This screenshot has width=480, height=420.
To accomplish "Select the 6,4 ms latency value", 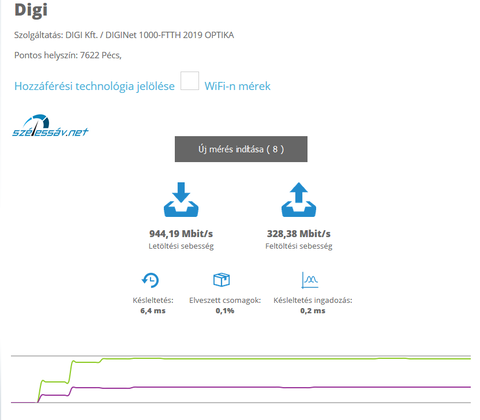I will [x=153, y=311].
